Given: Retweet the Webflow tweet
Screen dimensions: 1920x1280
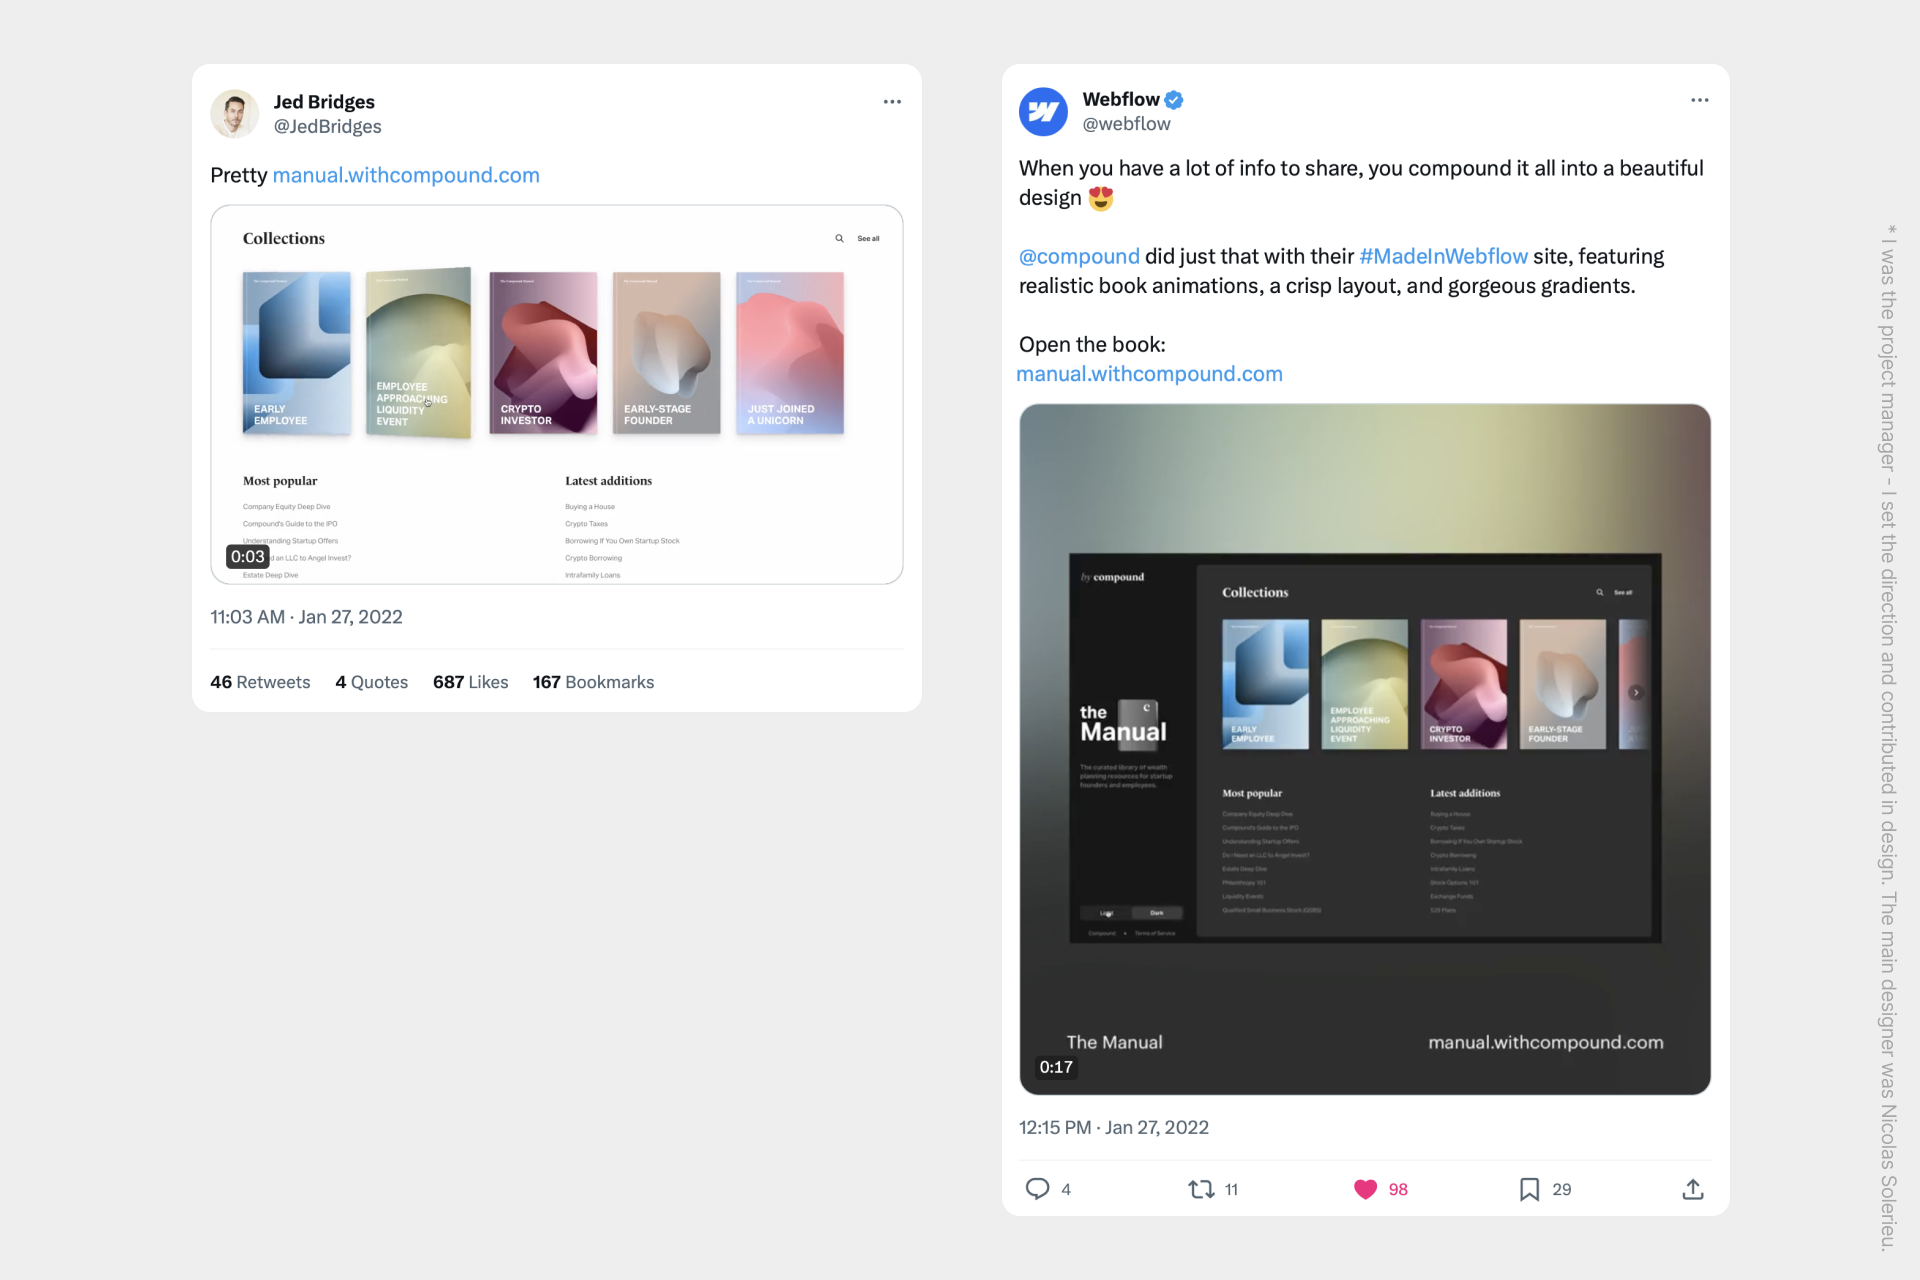Looking at the screenshot, I should pos(1201,1189).
